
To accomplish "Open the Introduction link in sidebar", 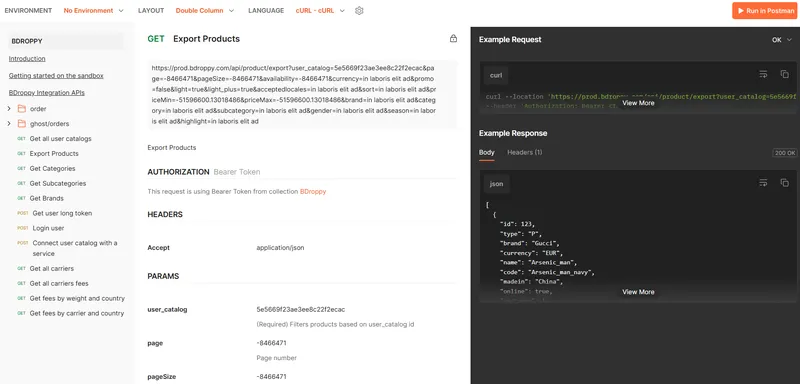I will point(27,59).
